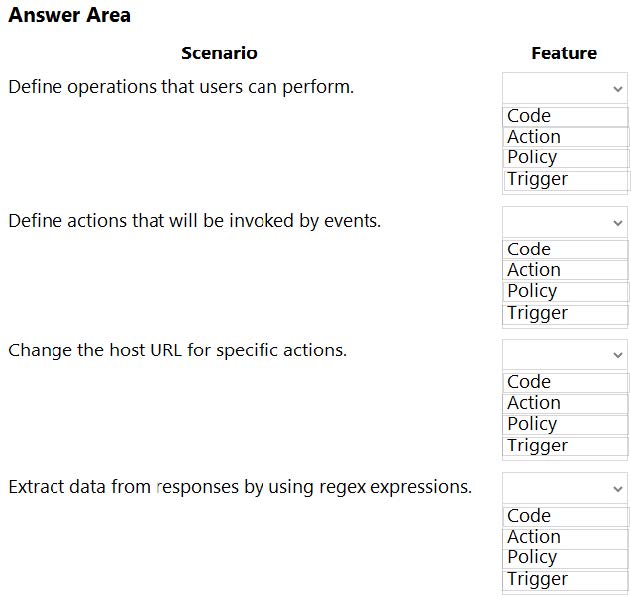Expand the dropdown for 'Extract data from responses' scenario
This screenshot has height=598, width=631.
tap(565, 488)
